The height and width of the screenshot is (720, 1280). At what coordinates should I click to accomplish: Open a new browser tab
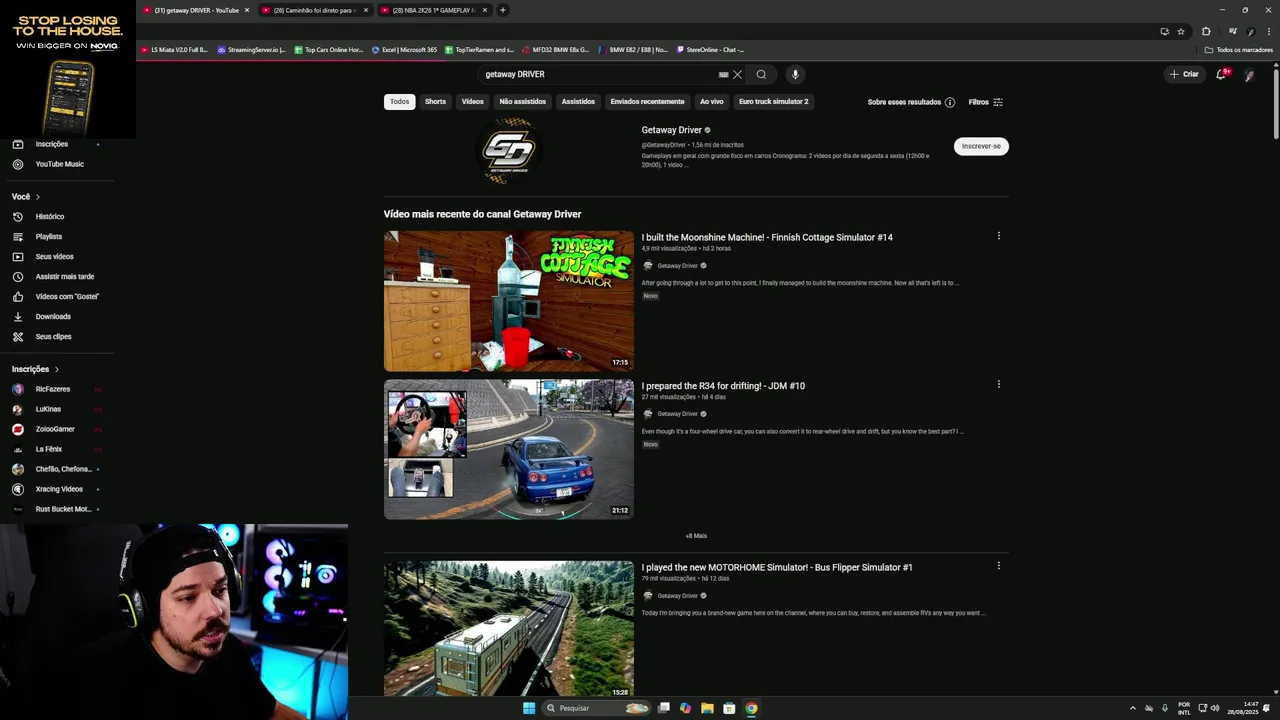pyautogui.click(x=503, y=10)
